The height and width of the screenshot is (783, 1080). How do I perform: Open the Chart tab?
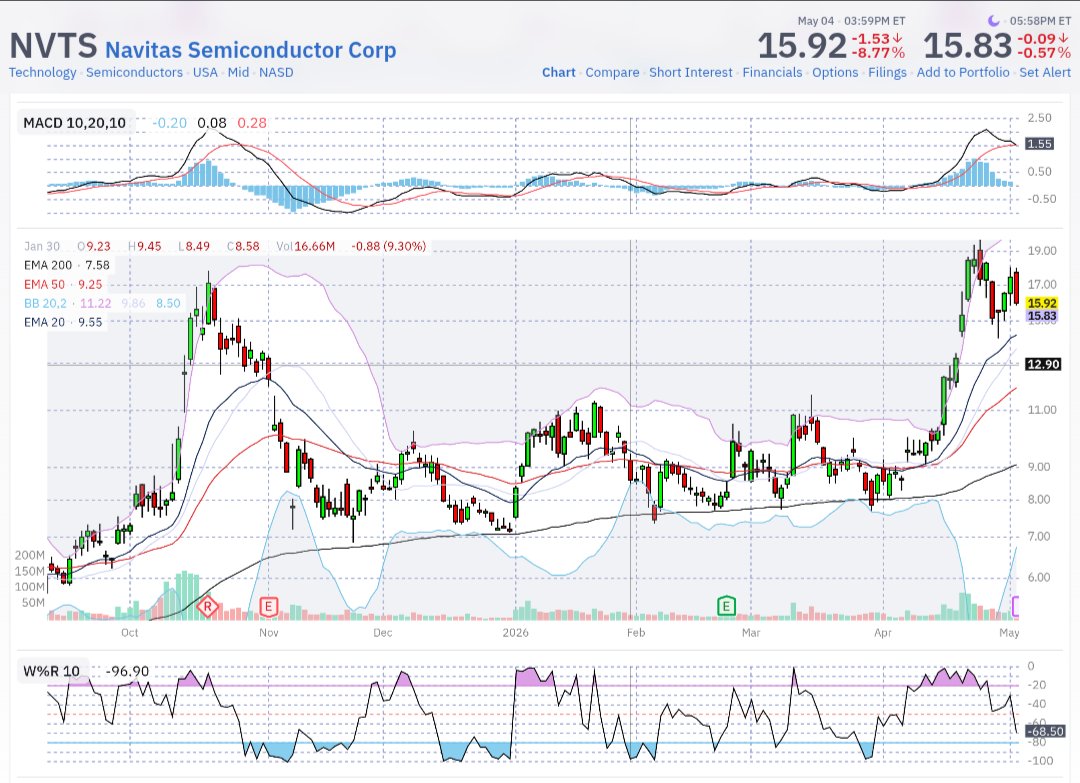click(559, 72)
